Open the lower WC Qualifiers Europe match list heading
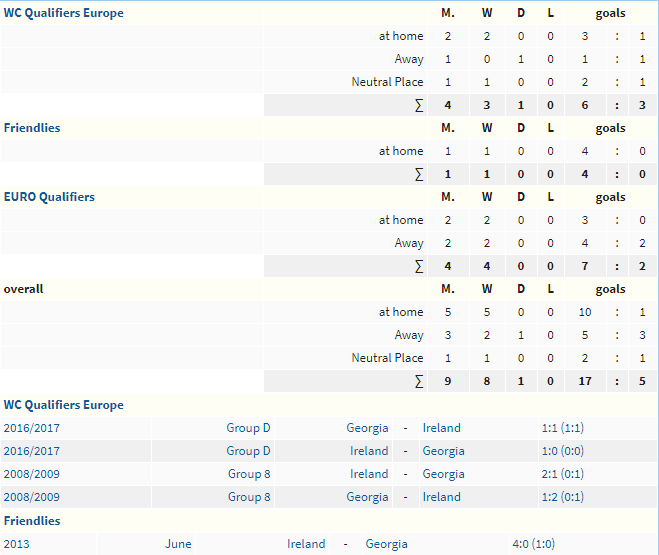 [63, 405]
